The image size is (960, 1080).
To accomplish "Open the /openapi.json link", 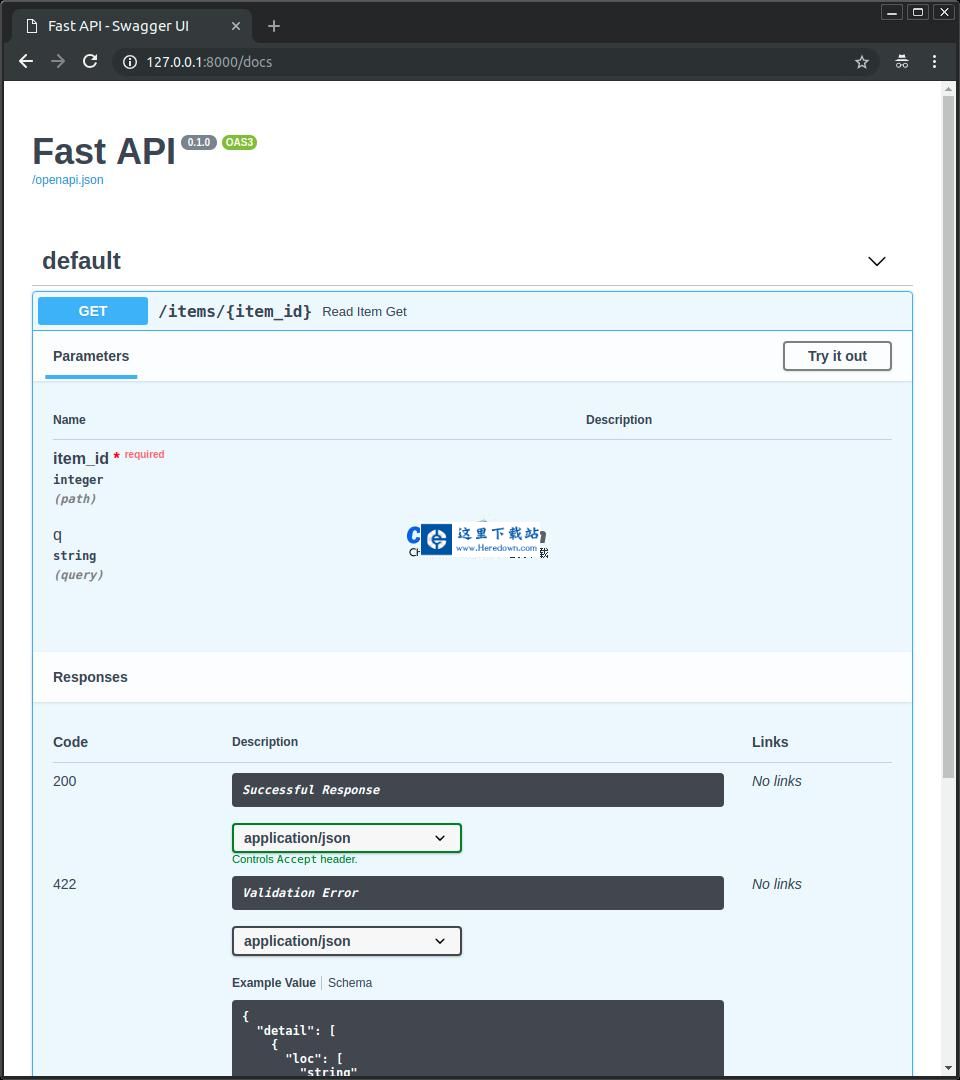I will (x=67, y=179).
